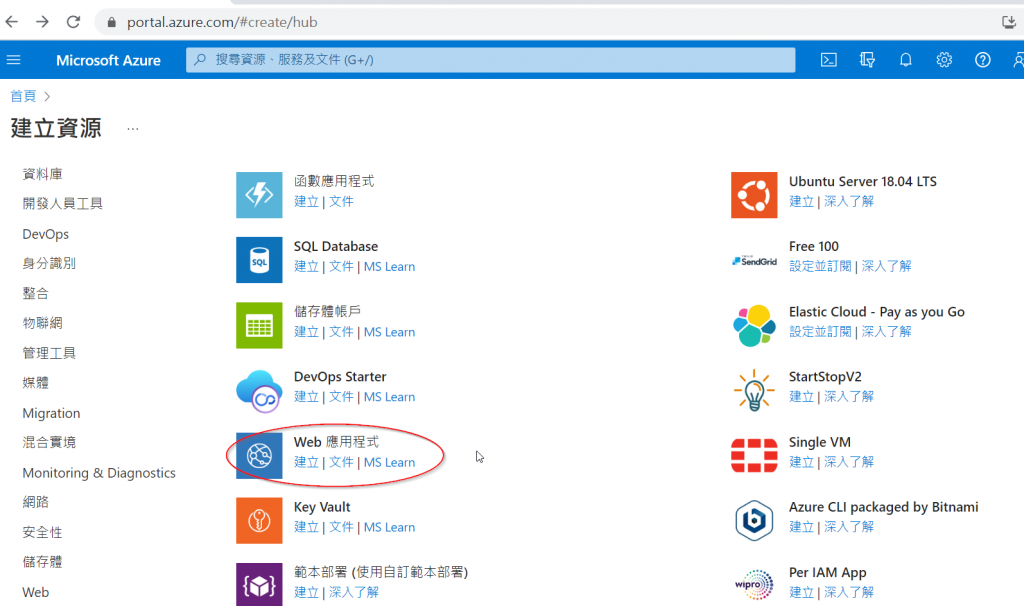Click the Key Vault icon
1024x606 pixels.
pyautogui.click(x=259, y=520)
